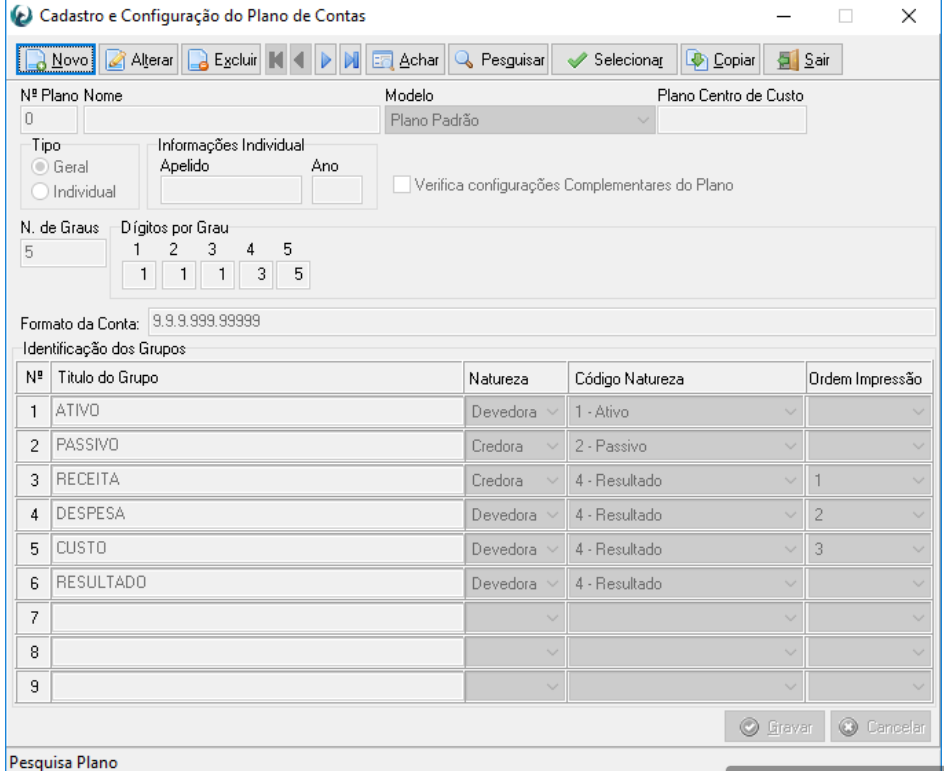Click the Ordem Impressão column header
The image size is (944, 771).
tap(869, 378)
